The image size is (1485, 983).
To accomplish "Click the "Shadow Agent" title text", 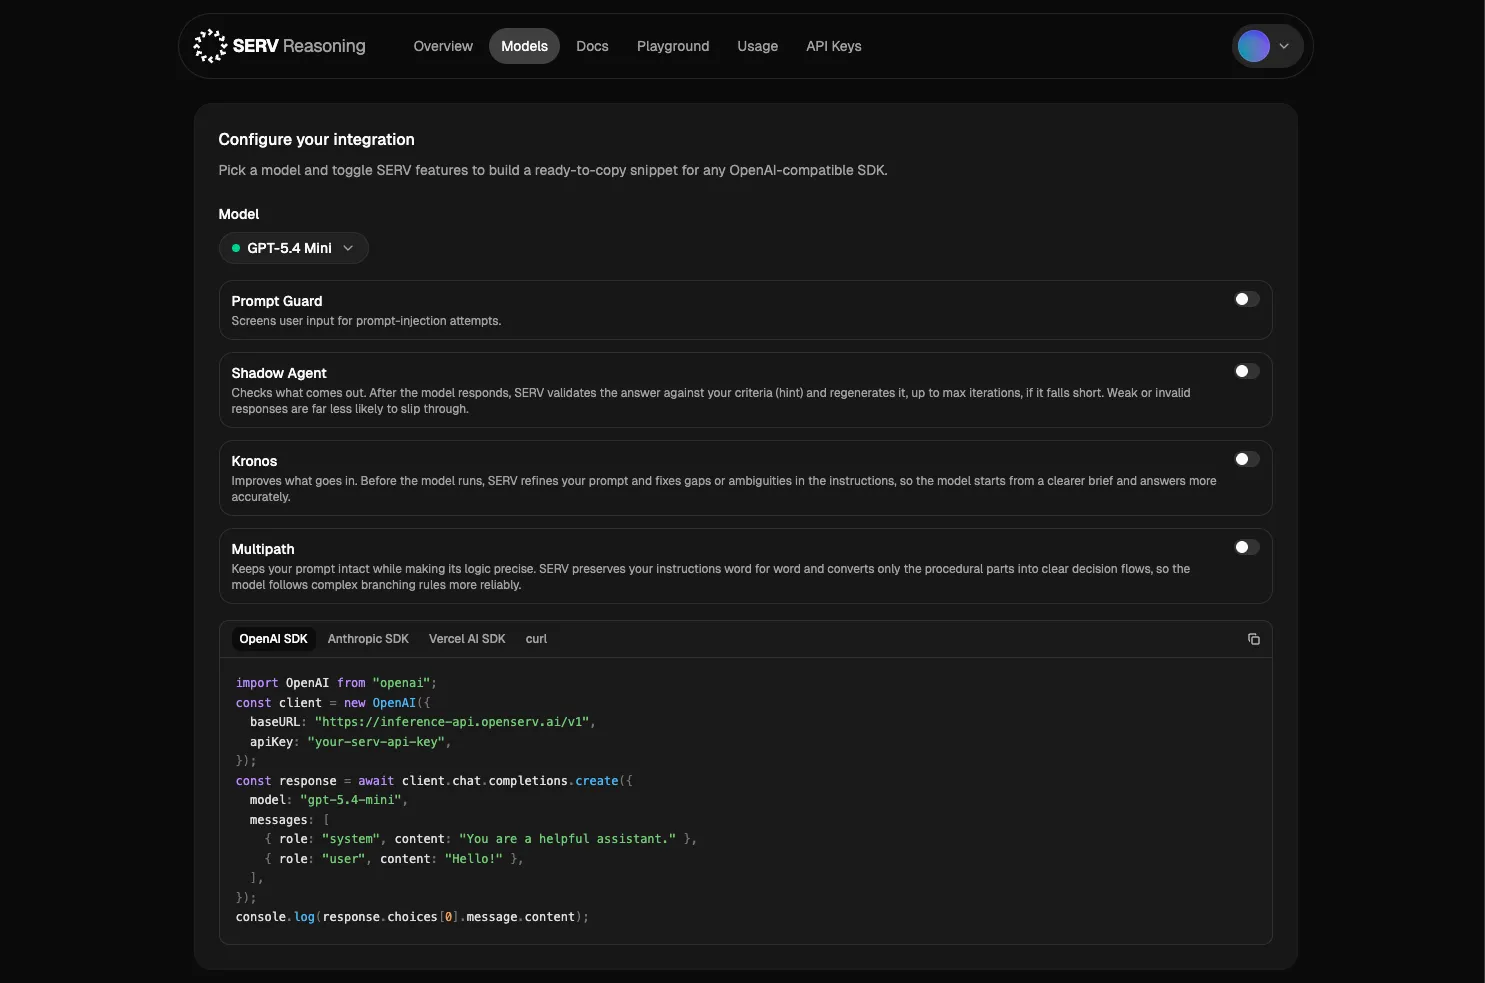I will [279, 373].
